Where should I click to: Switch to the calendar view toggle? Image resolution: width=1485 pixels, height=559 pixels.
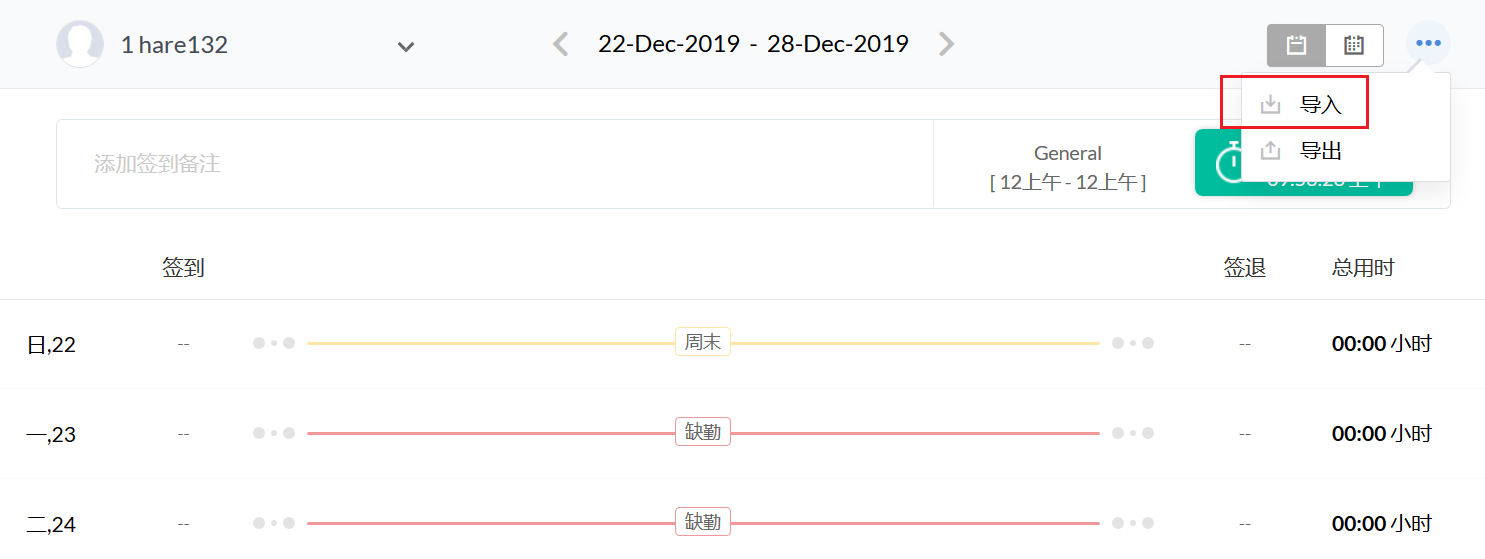[1354, 45]
